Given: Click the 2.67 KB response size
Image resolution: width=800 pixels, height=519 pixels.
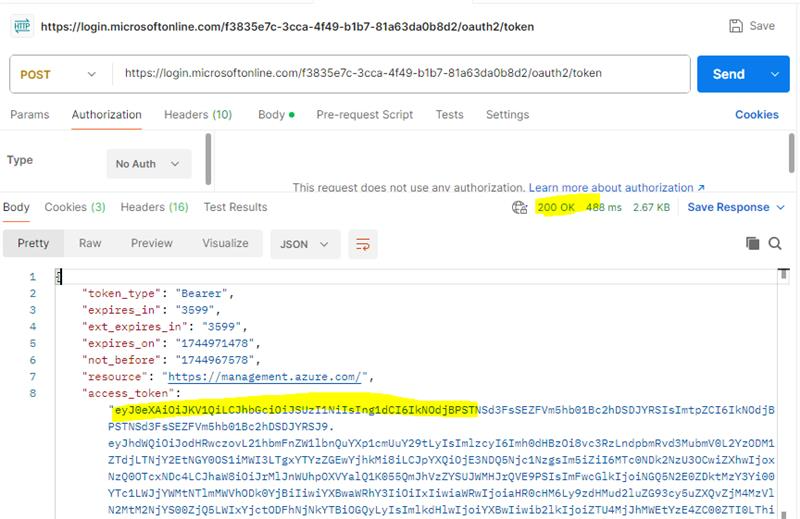Looking at the screenshot, I should [x=651, y=207].
